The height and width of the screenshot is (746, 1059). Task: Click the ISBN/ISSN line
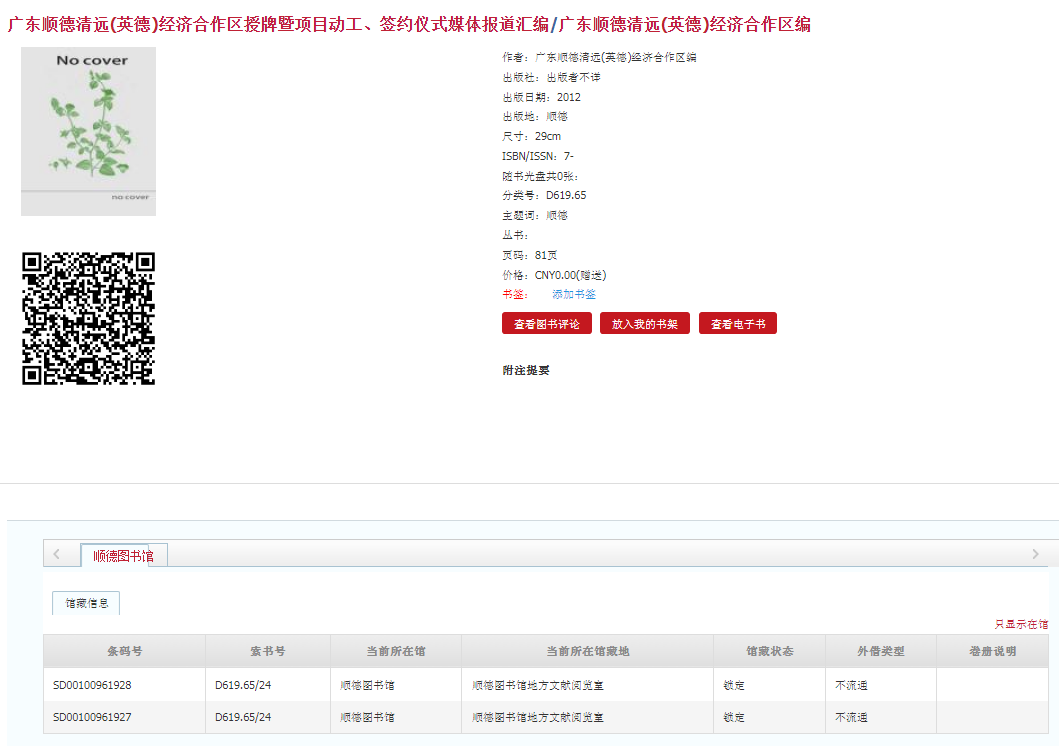tap(538, 156)
